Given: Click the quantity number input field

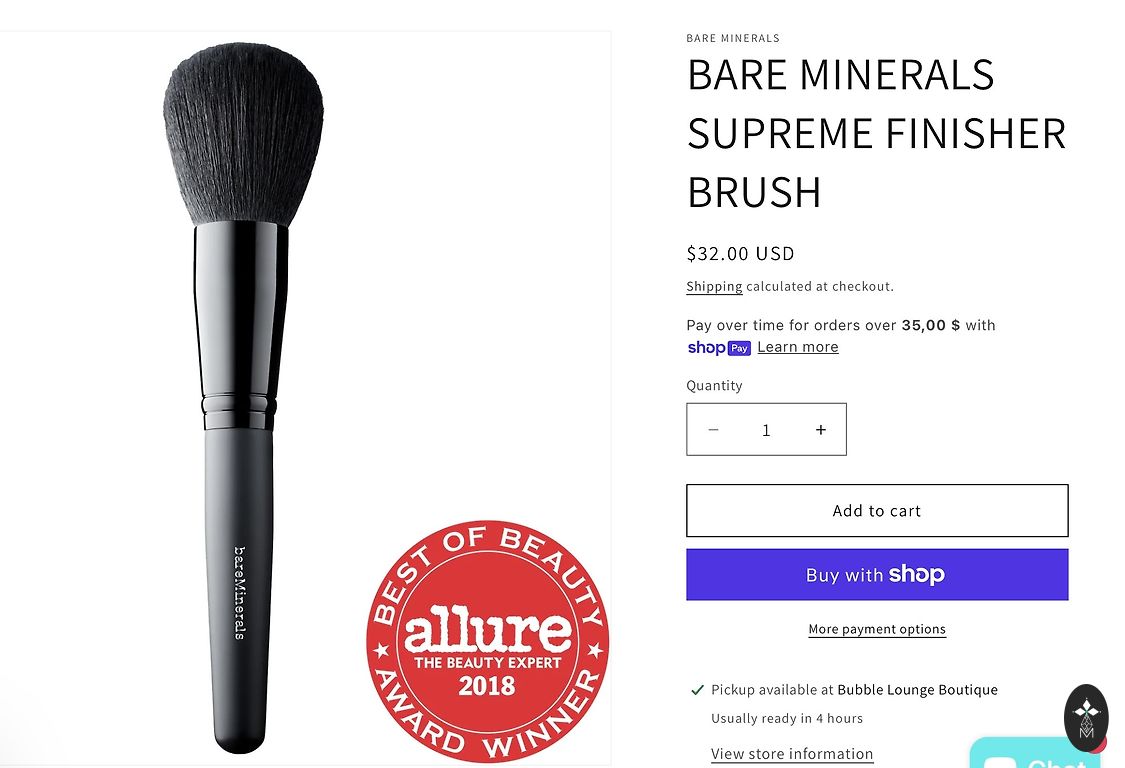Looking at the screenshot, I should point(767,430).
